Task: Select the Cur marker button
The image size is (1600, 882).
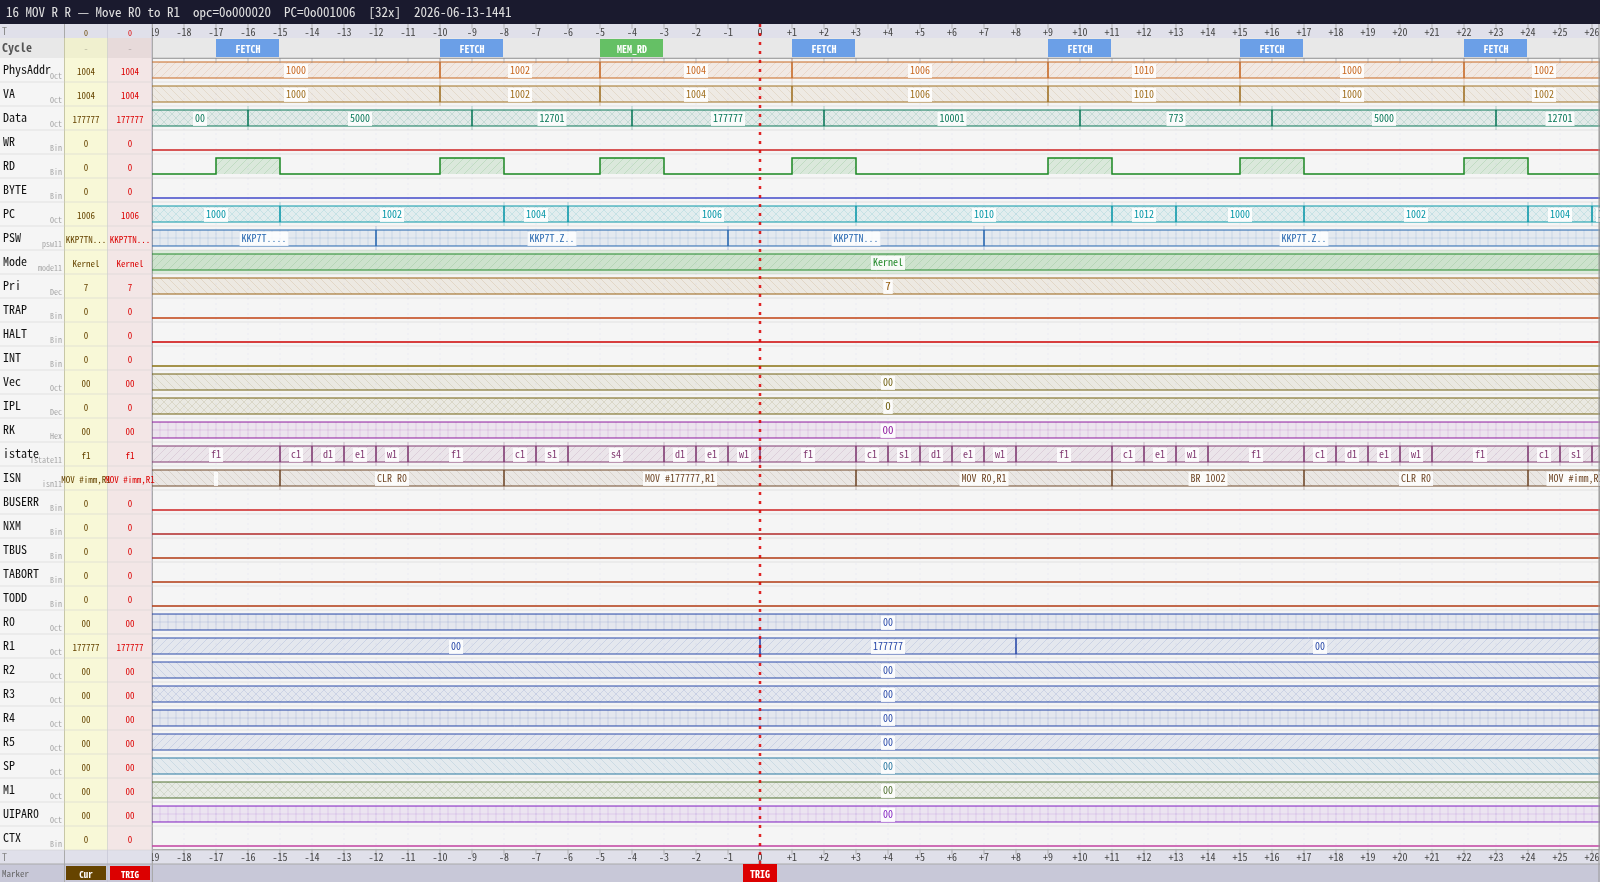Action: point(86,874)
